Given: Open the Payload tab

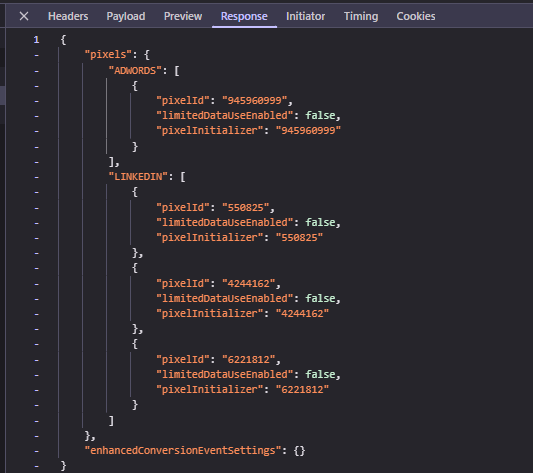Looking at the screenshot, I should tap(126, 16).
